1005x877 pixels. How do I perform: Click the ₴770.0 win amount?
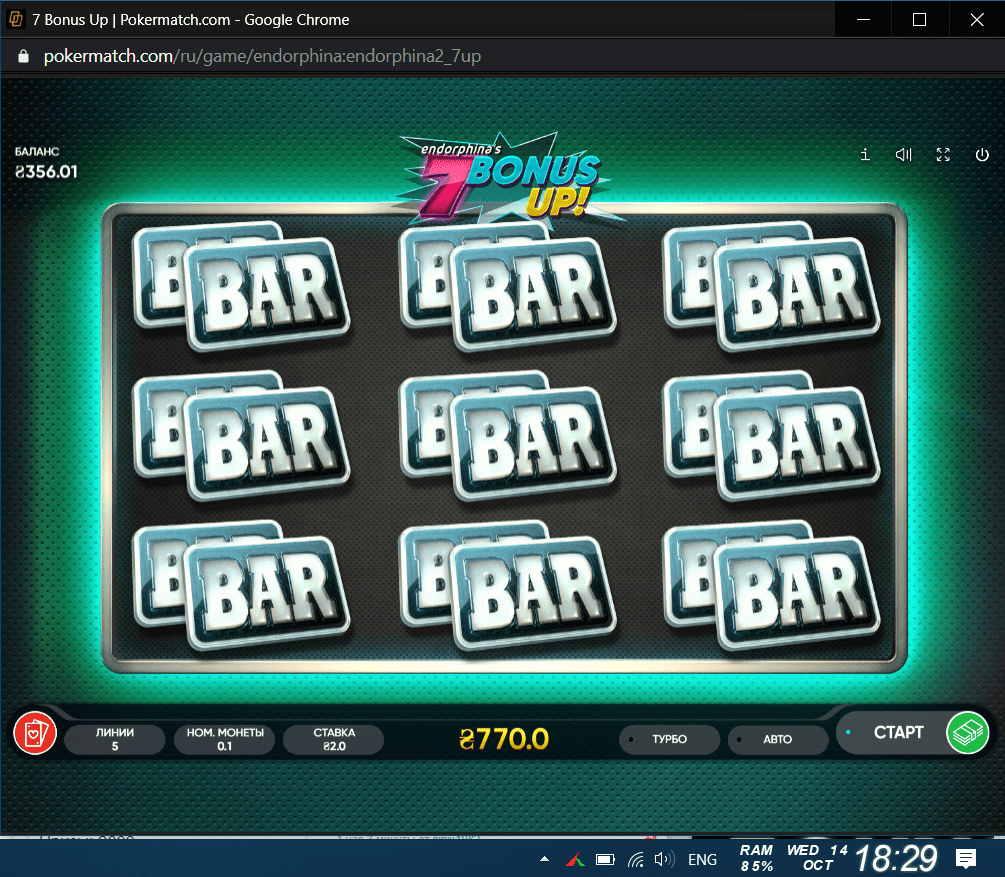504,739
